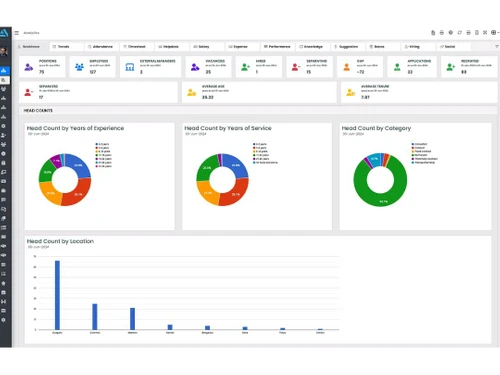This screenshot has width=500, height=375.
Task: Click green slice in Years of Service donut
Action: coord(206,168)
